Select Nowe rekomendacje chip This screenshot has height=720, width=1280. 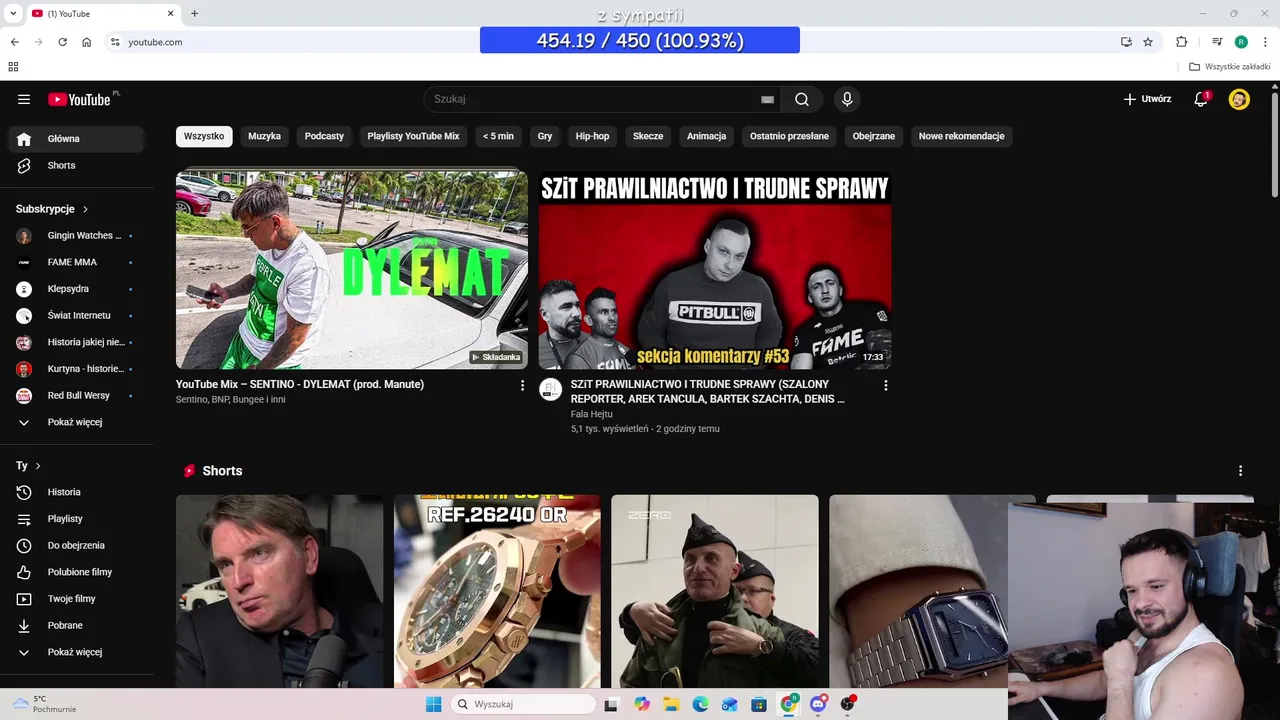coord(961,136)
